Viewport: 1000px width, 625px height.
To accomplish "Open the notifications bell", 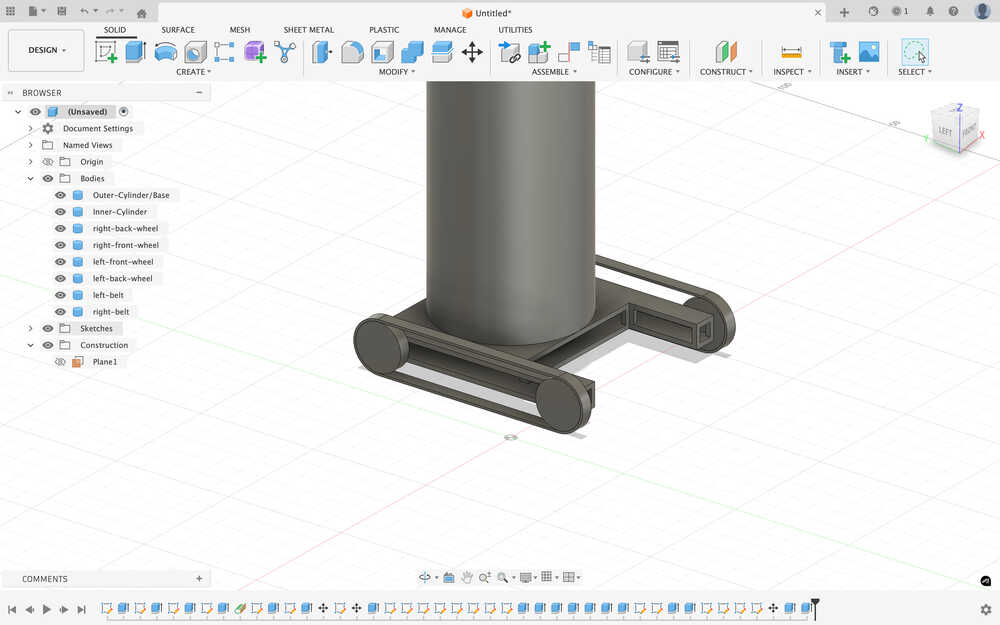I will click(930, 11).
